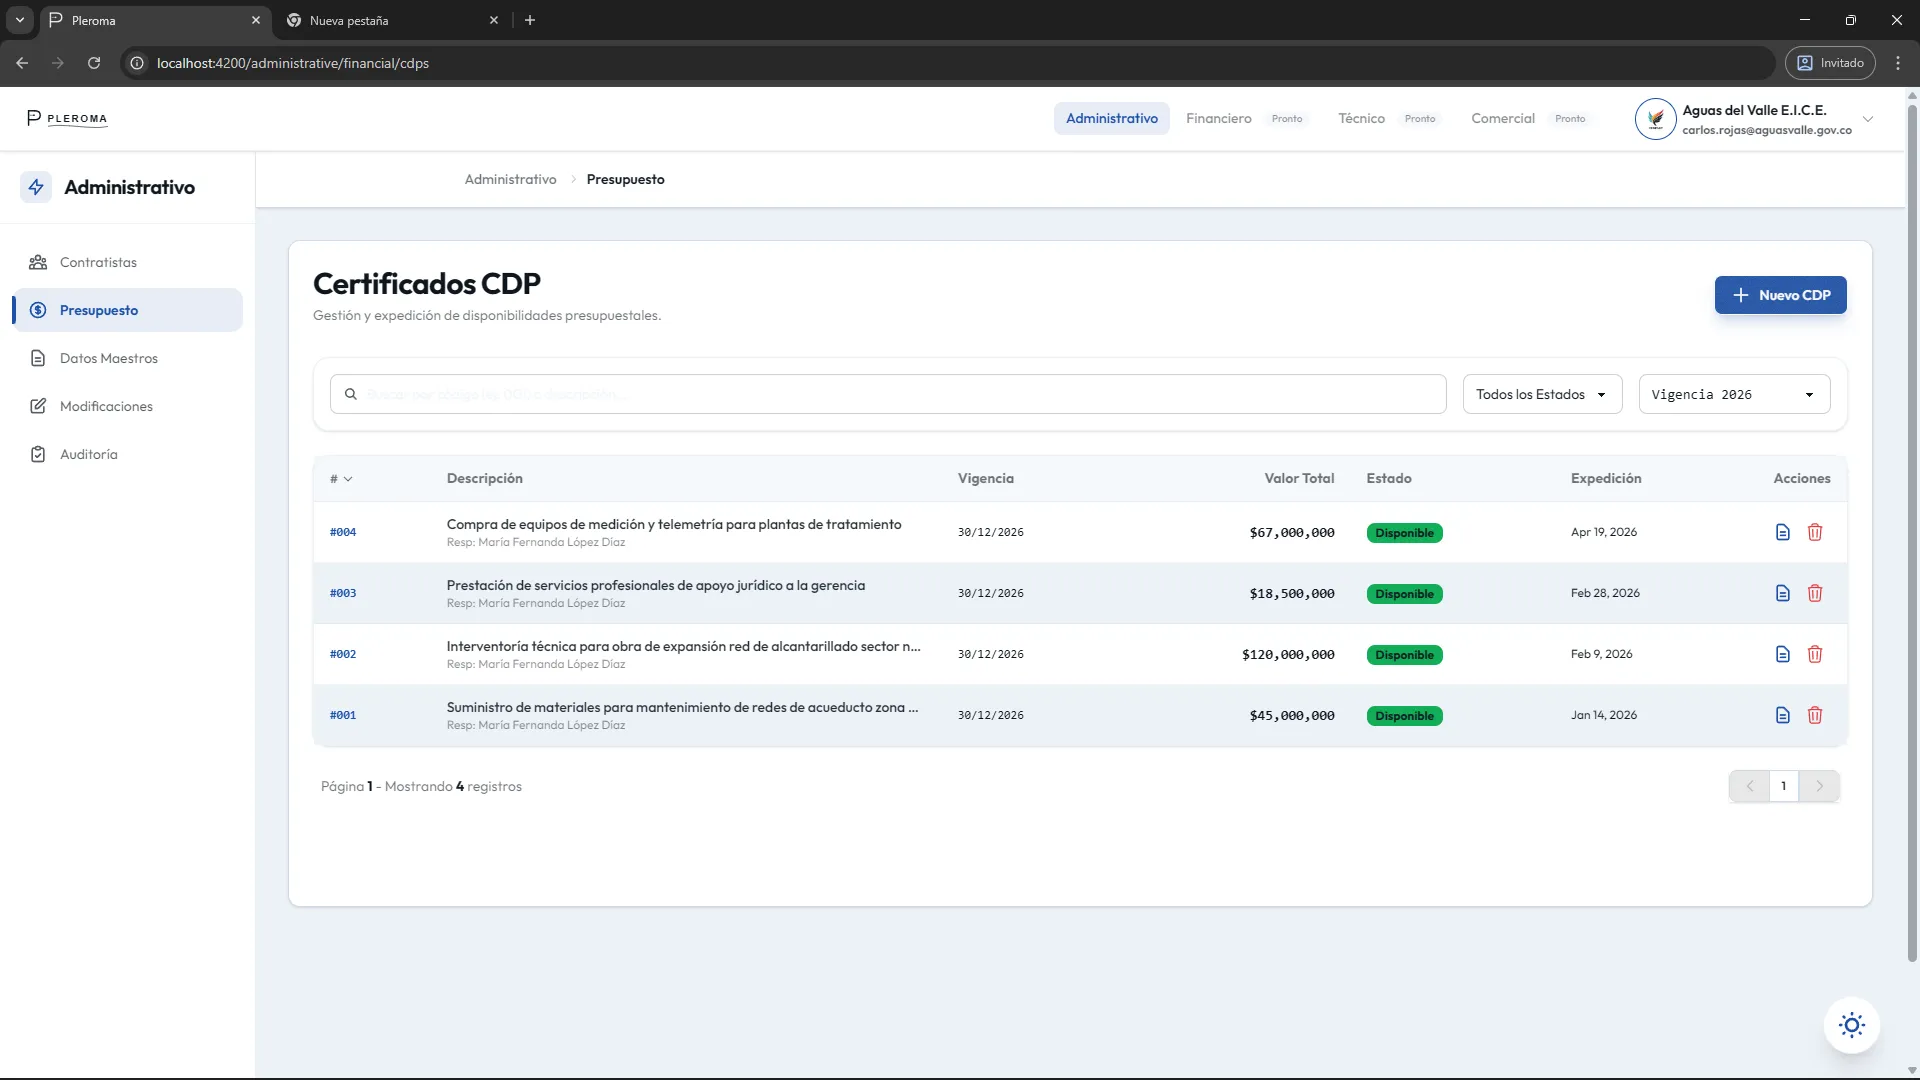Open CDP #003 link
The width and height of the screenshot is (1920, 1080).
(342, 593)
